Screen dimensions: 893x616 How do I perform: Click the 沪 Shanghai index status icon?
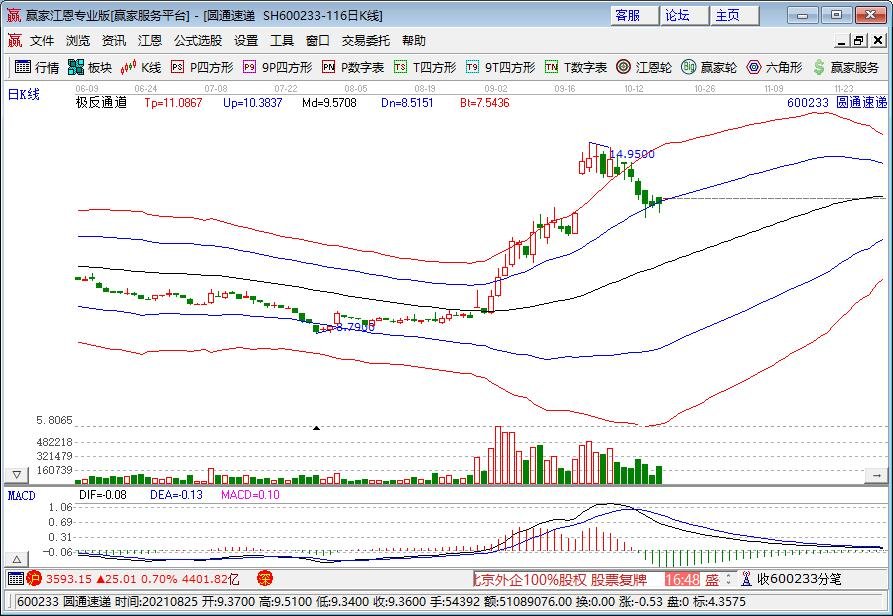34,579
